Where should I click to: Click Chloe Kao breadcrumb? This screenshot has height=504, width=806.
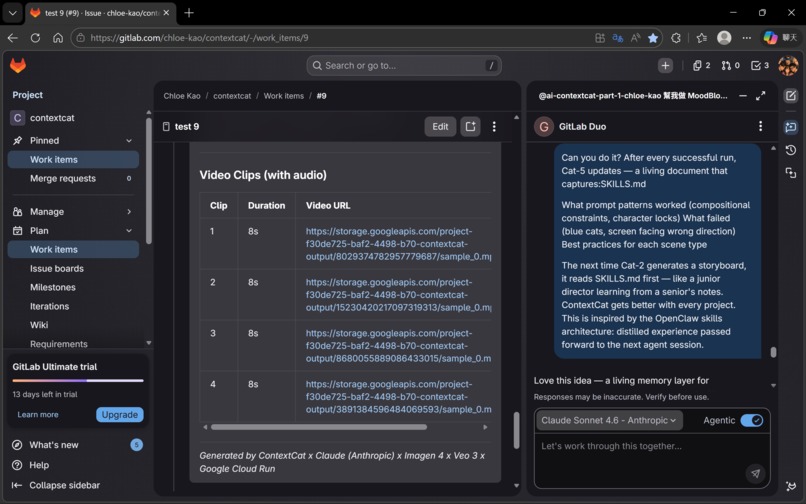click(182, 96)
